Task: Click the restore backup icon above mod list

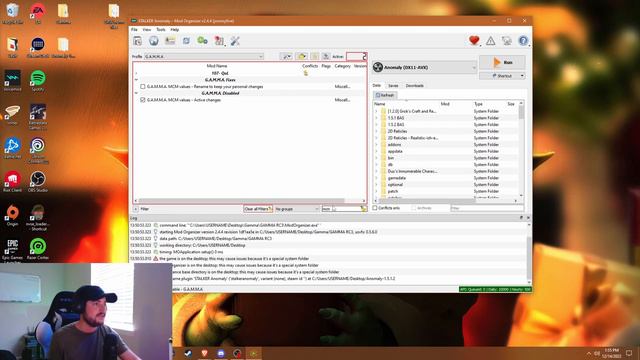Action: 315,56
